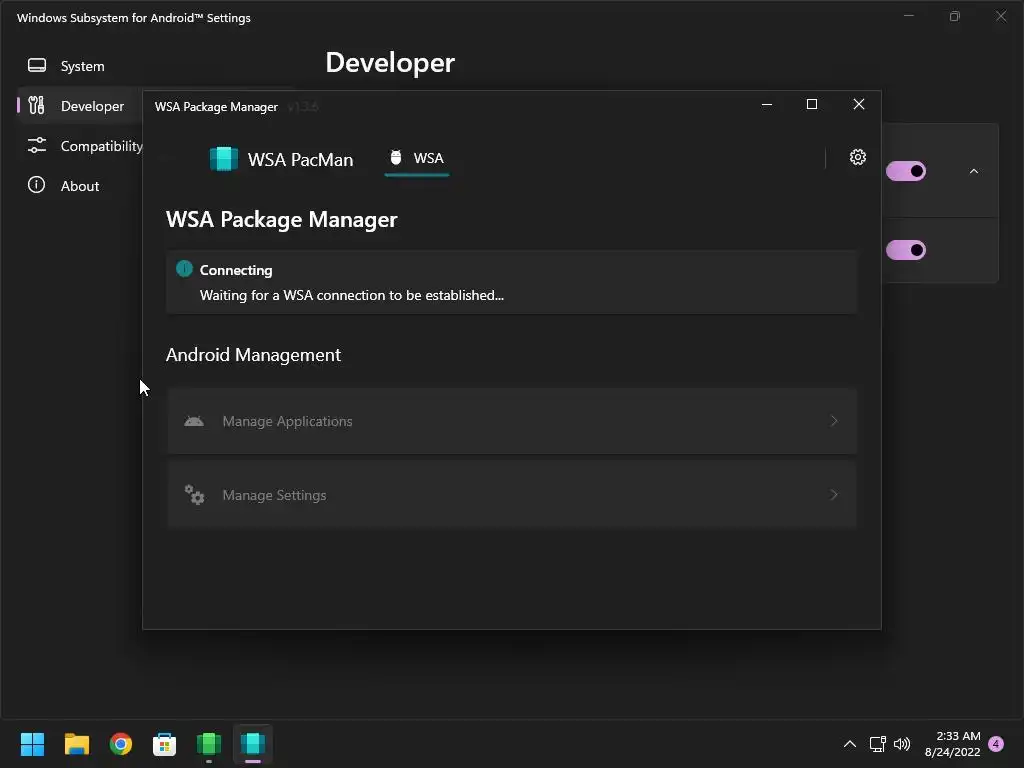Toggle the lower purple switch
The height and width of the screenshot is (768, 1024).
(906, 250)
